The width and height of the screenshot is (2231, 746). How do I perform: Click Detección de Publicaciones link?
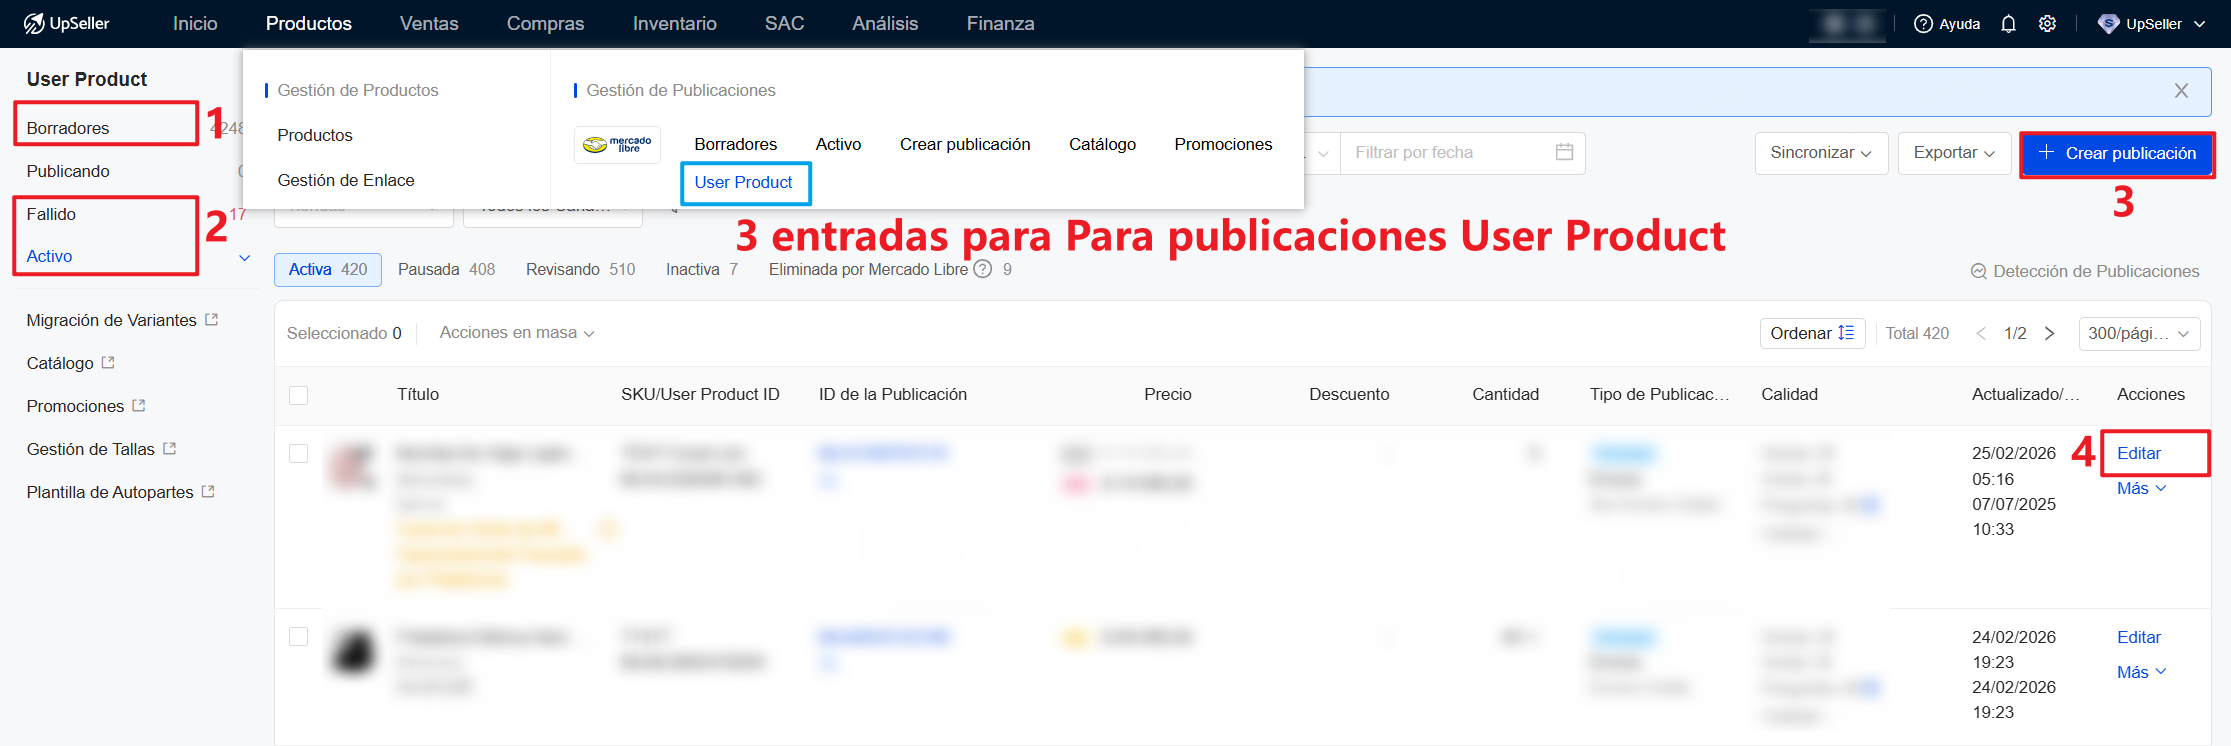[x=2095, y=271]
